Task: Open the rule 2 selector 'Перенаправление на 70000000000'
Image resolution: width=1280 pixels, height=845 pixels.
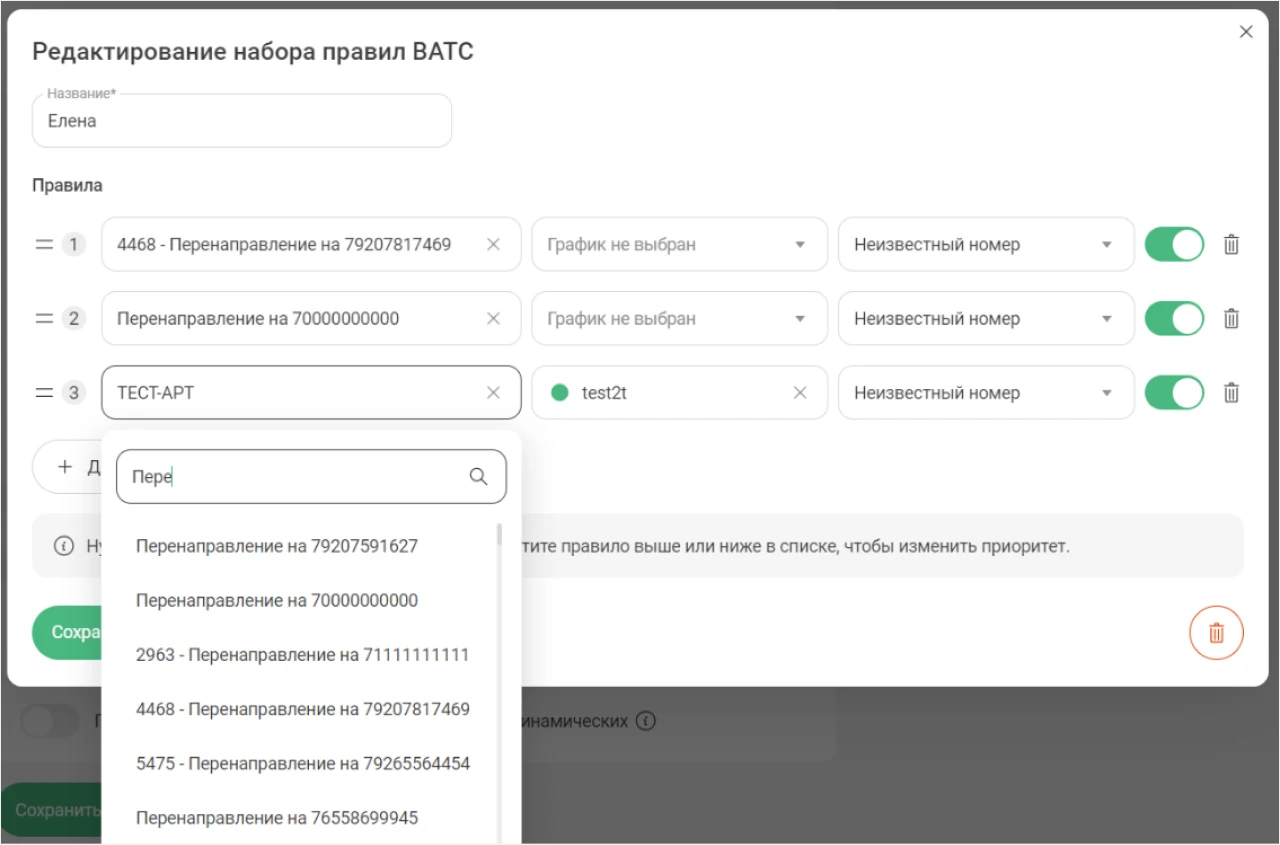Action: click(311, 319)
